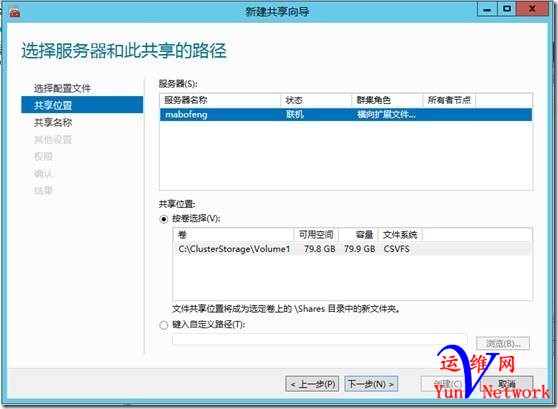558x409 pixels.
Task: Sort volumes by 容量 column
Action: click(358, 235)
